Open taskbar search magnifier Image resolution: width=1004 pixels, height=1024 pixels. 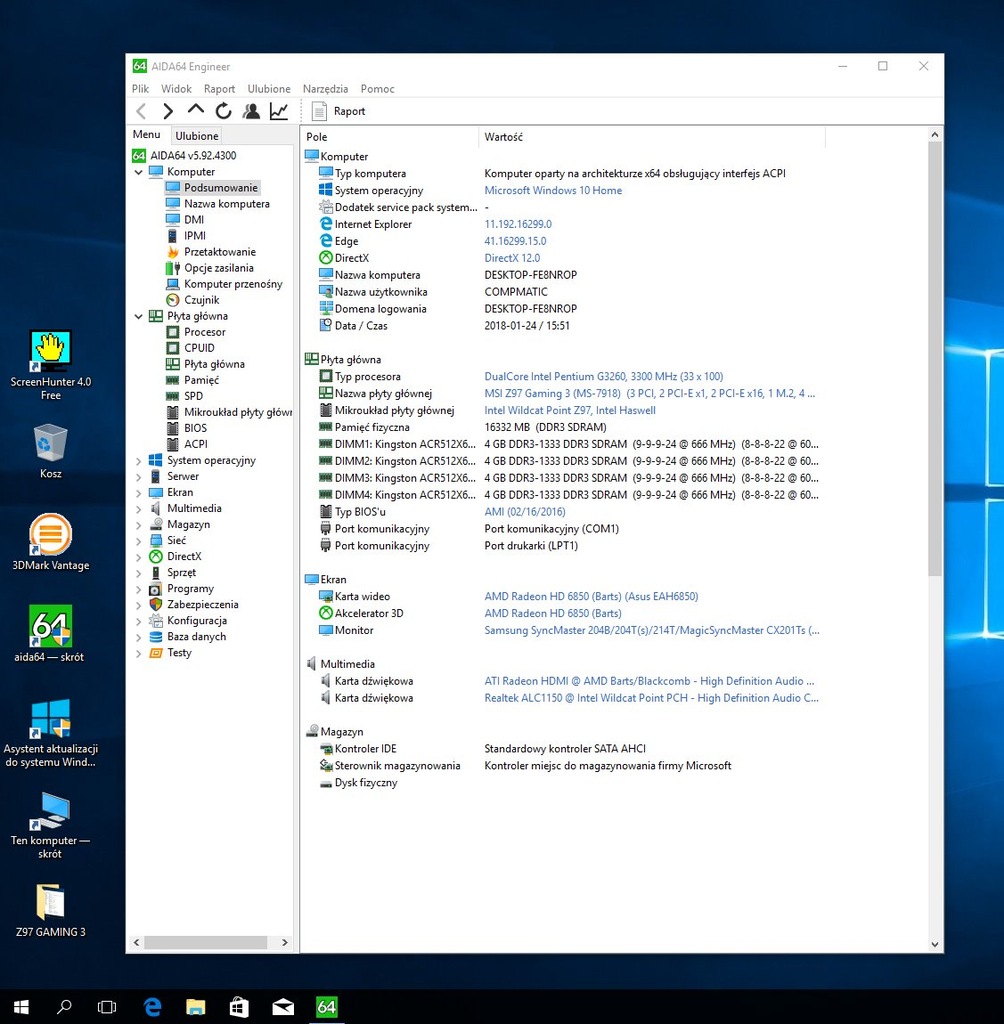pos(64,1007)
